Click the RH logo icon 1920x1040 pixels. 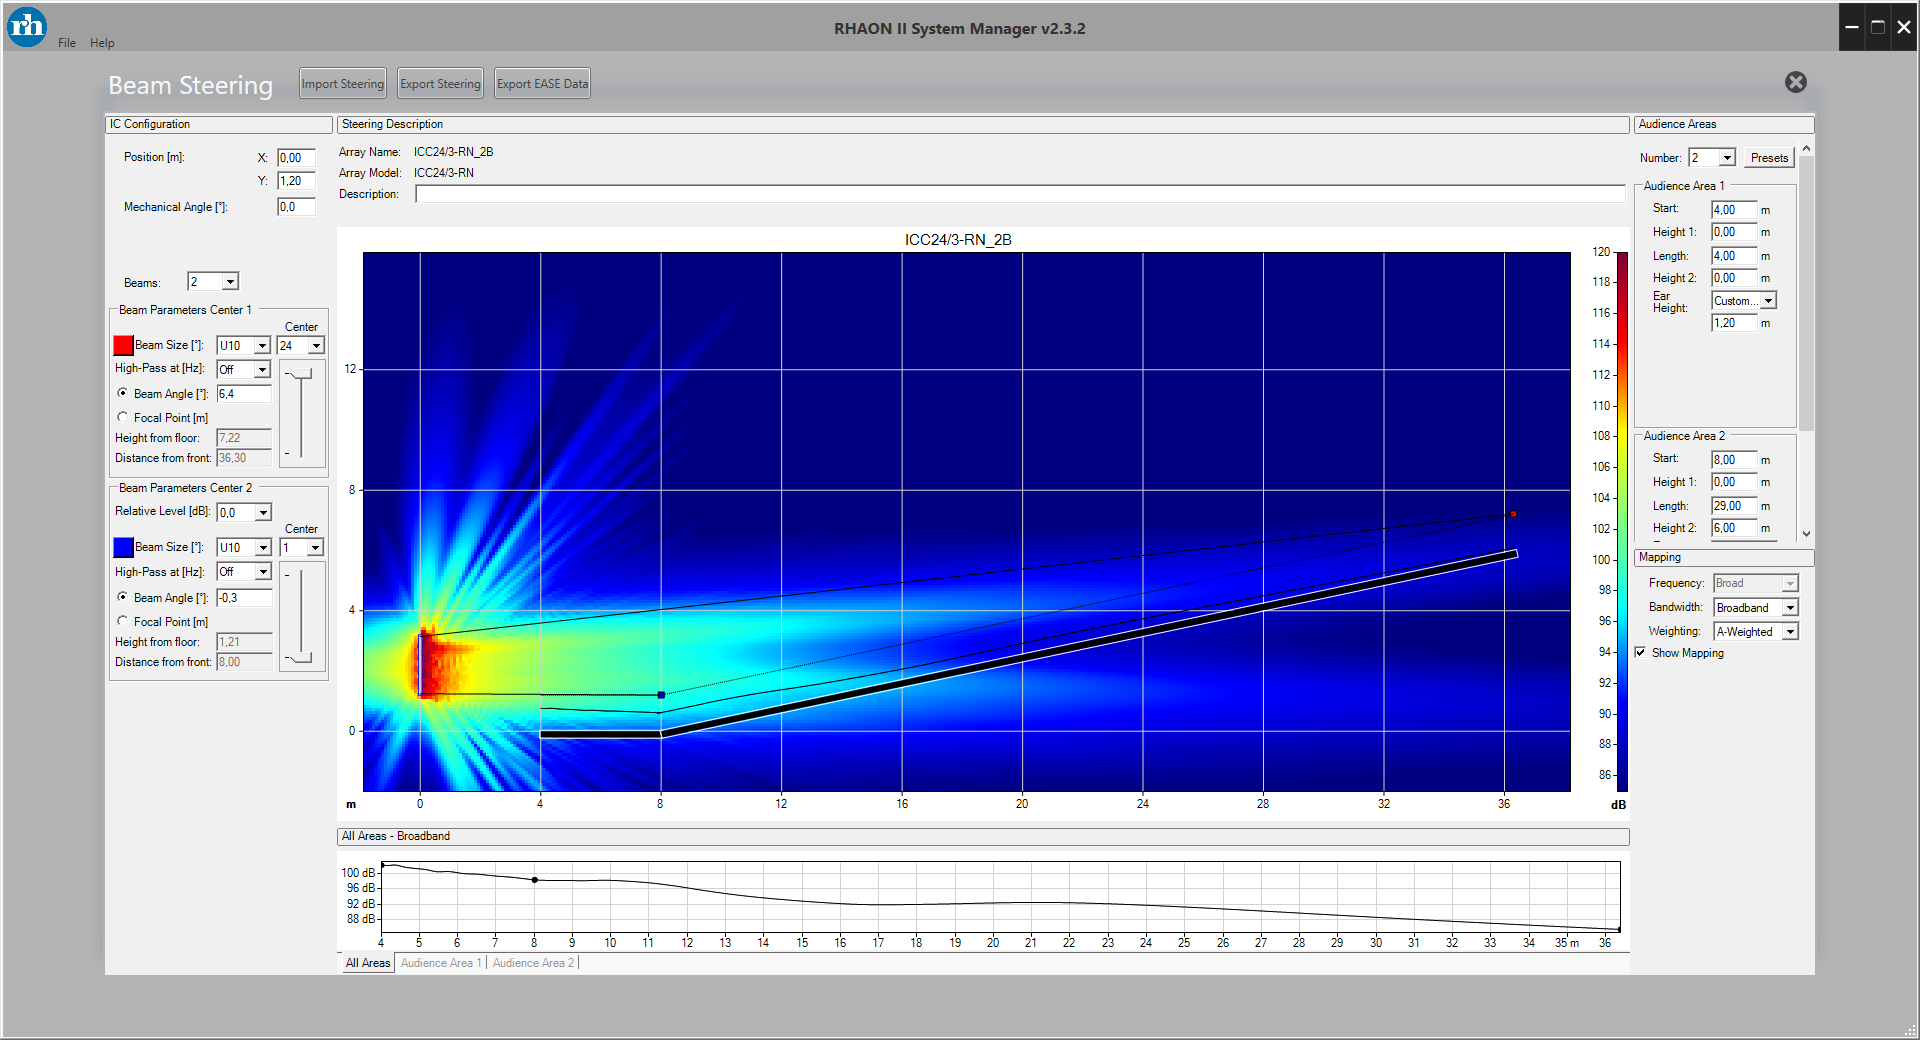[x=27, y=26]
